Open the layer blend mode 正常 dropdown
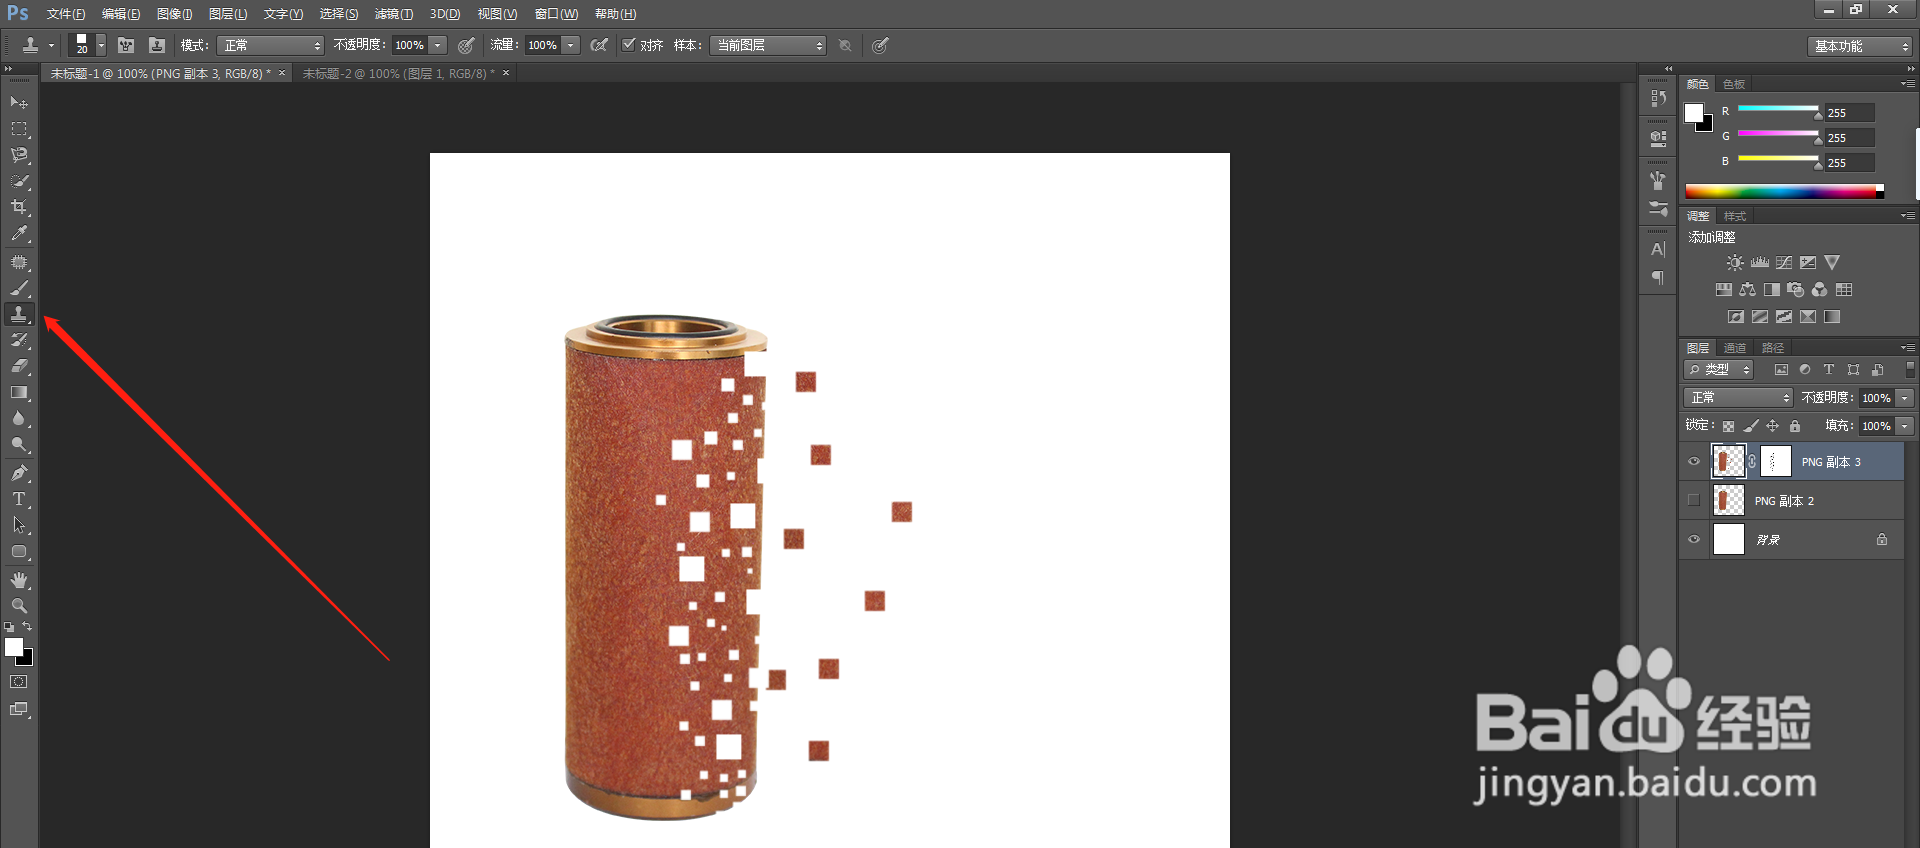The height and width of the screenshot is (848, 1920). click(x=1739, y=398)
